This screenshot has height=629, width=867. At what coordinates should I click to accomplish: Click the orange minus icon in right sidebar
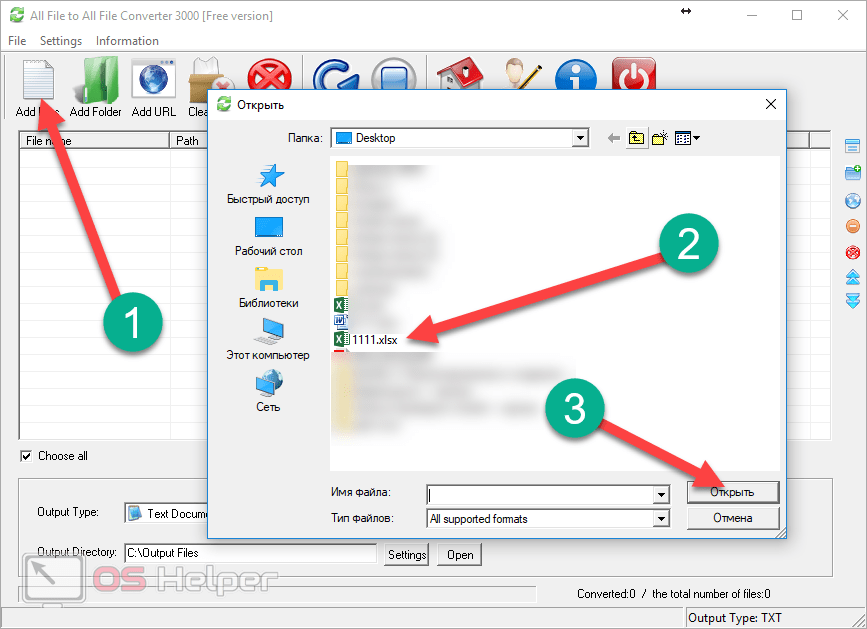click(853, 226)
